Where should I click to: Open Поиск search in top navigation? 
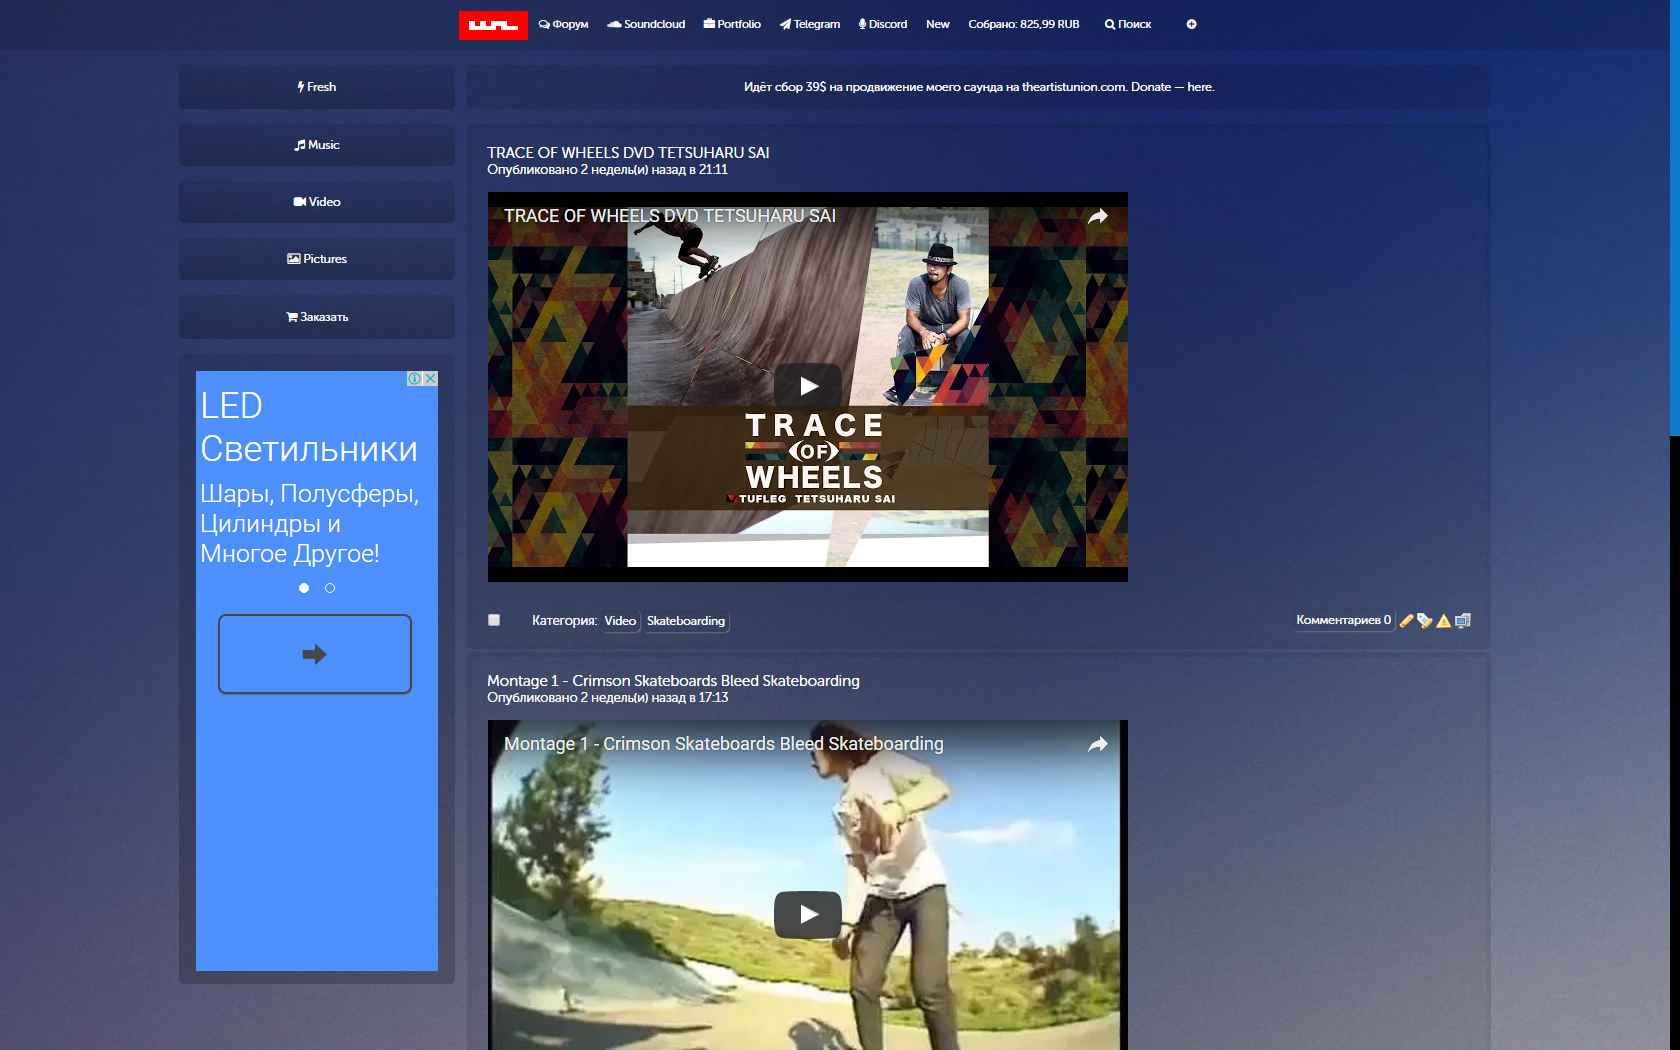click(1128, 24)
